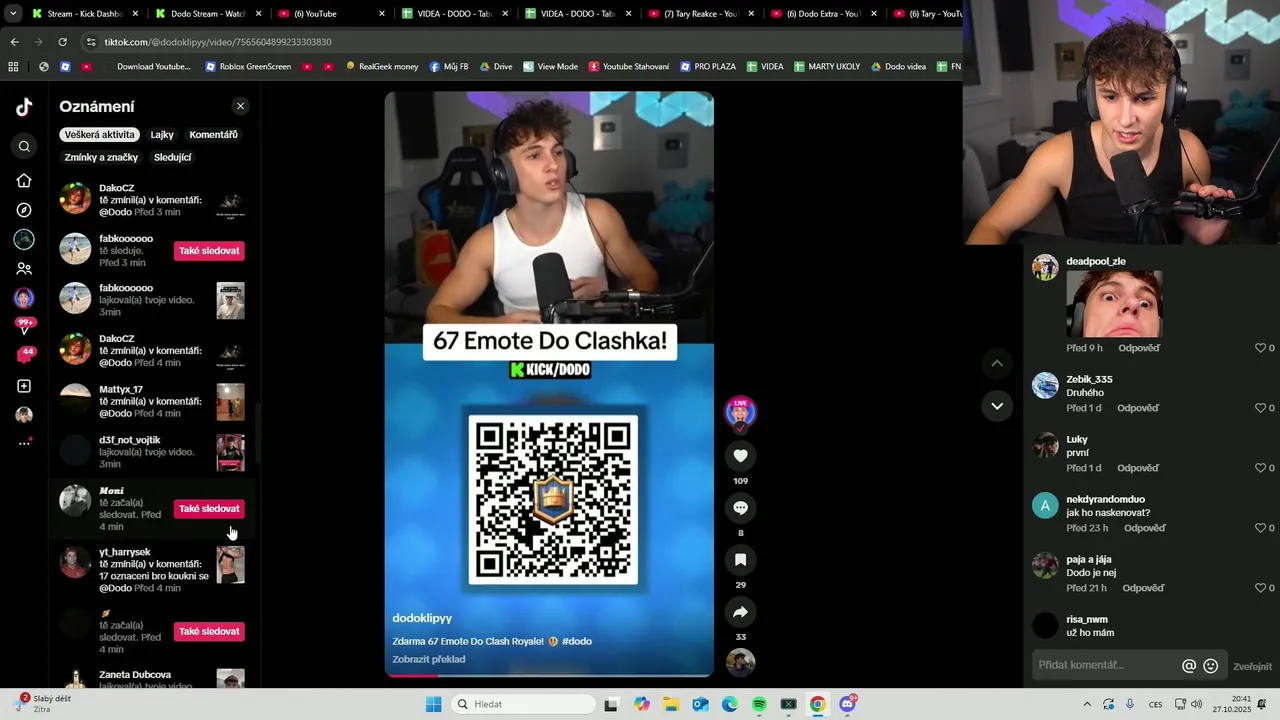The height and width of the screenshot is (720, 1280).
Task: Open Spotify from the taskbar
Action: (x=759, y=705)
